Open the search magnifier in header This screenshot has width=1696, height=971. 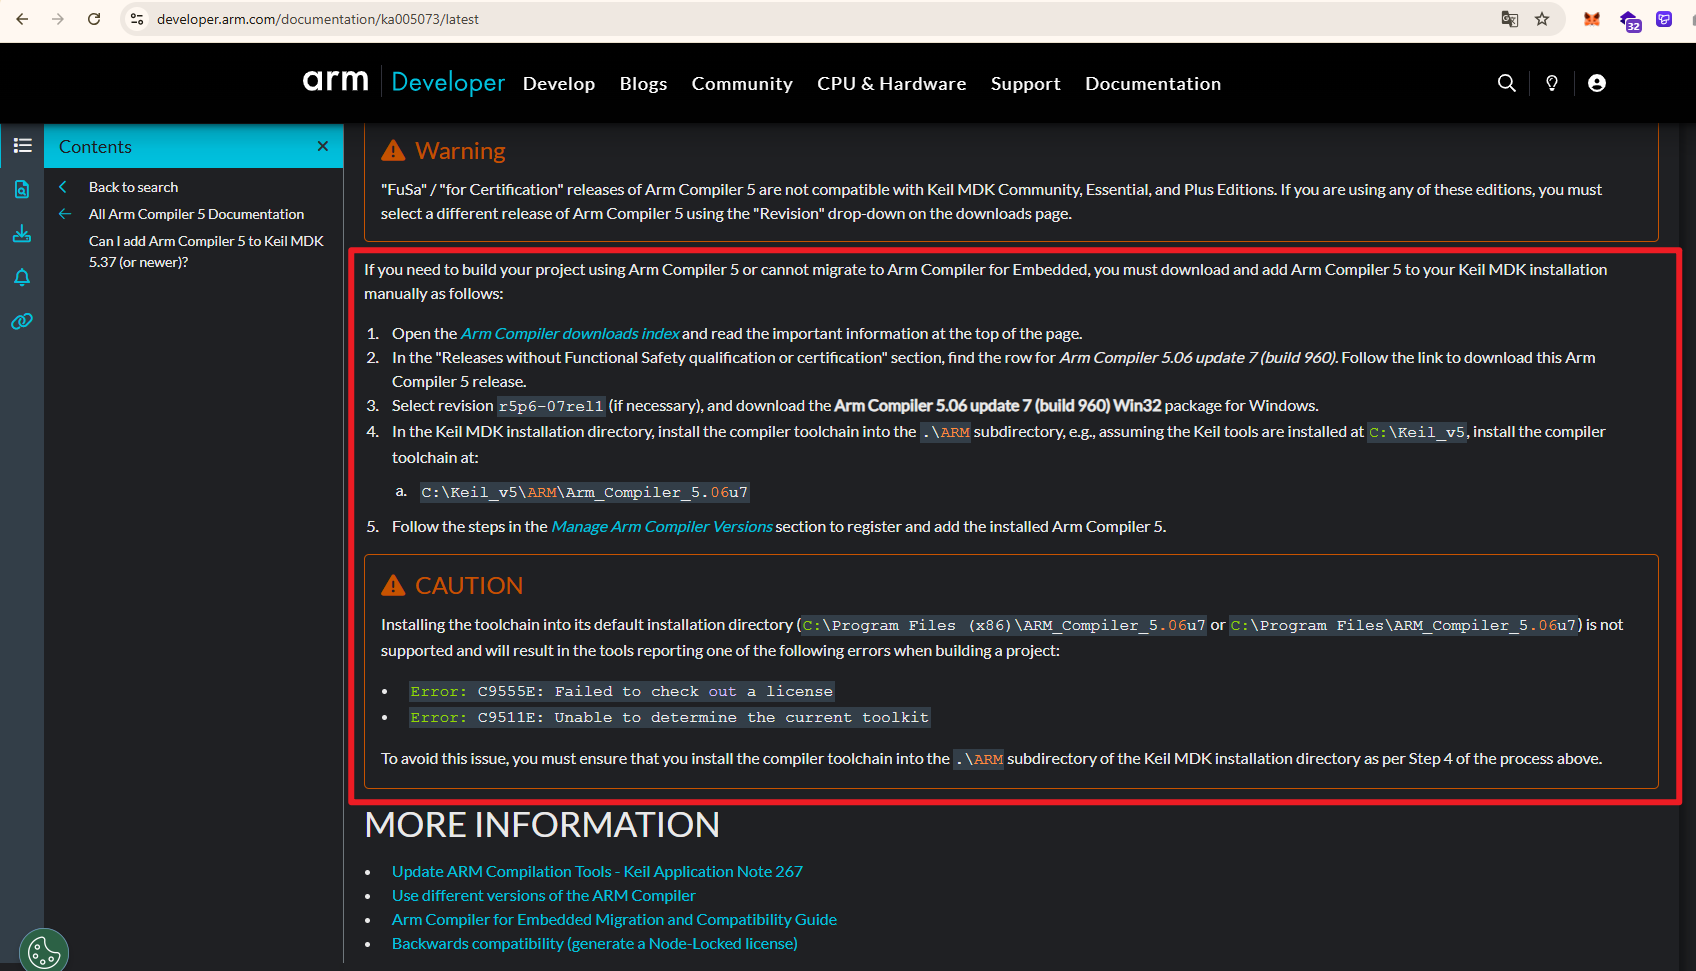pos(1506,83)
